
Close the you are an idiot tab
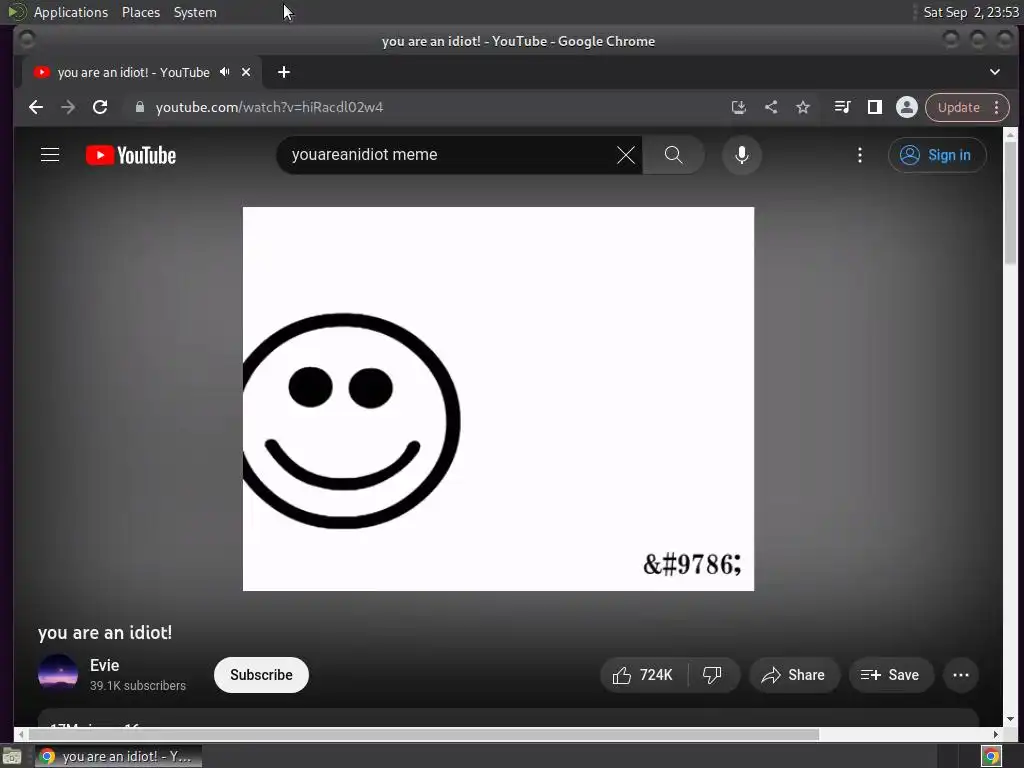(246, 72)
